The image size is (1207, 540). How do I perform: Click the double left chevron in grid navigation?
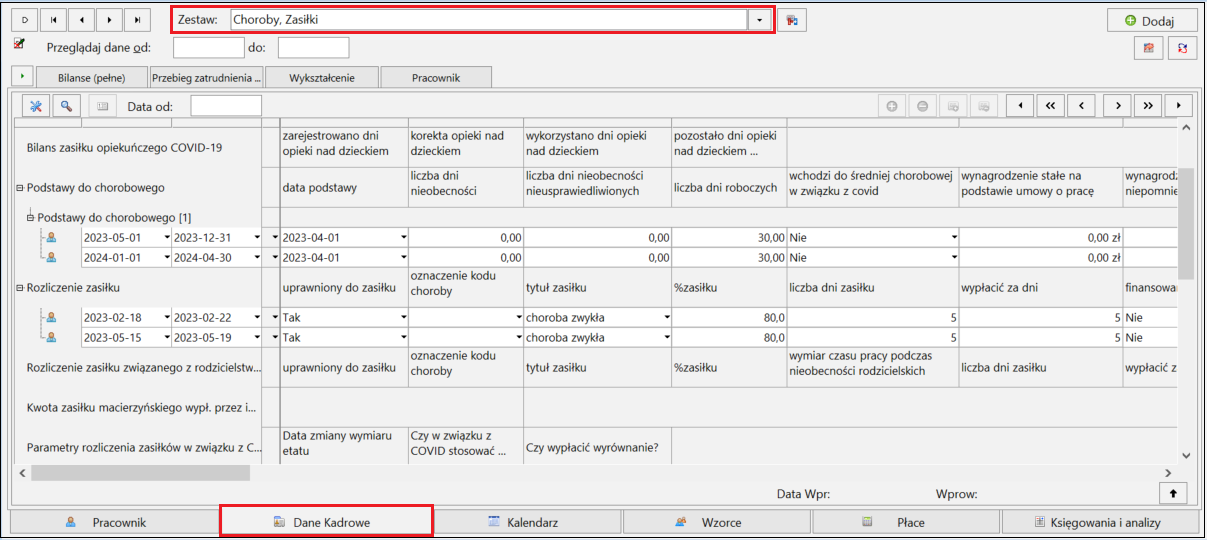pyautogui.click(x=1050, y=105)
